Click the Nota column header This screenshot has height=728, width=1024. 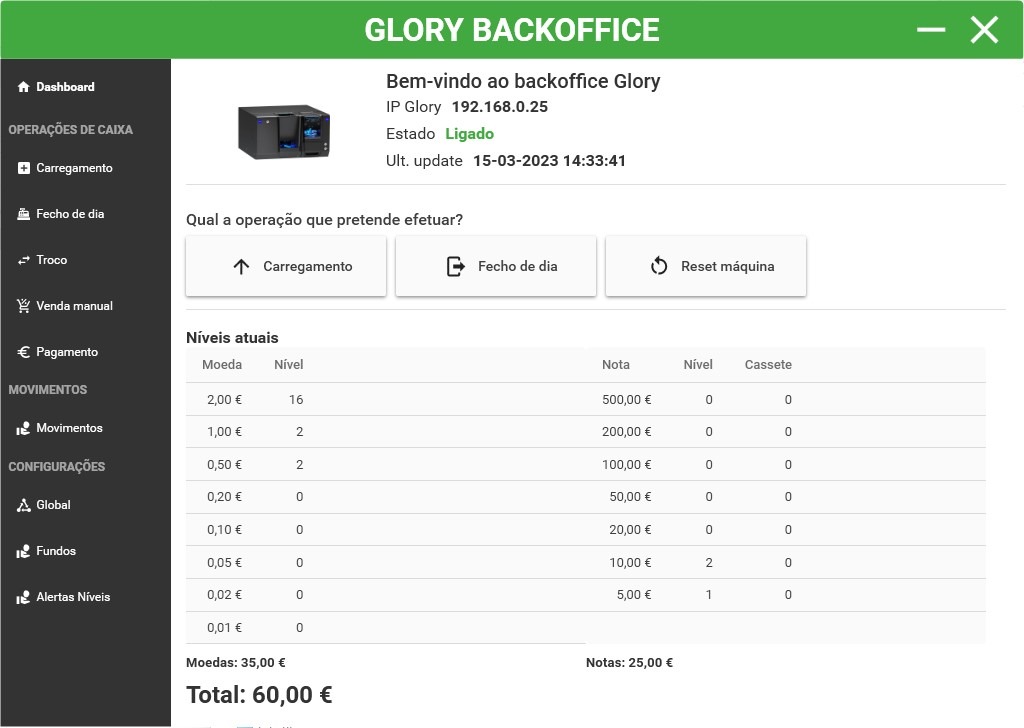pos(616,365)
